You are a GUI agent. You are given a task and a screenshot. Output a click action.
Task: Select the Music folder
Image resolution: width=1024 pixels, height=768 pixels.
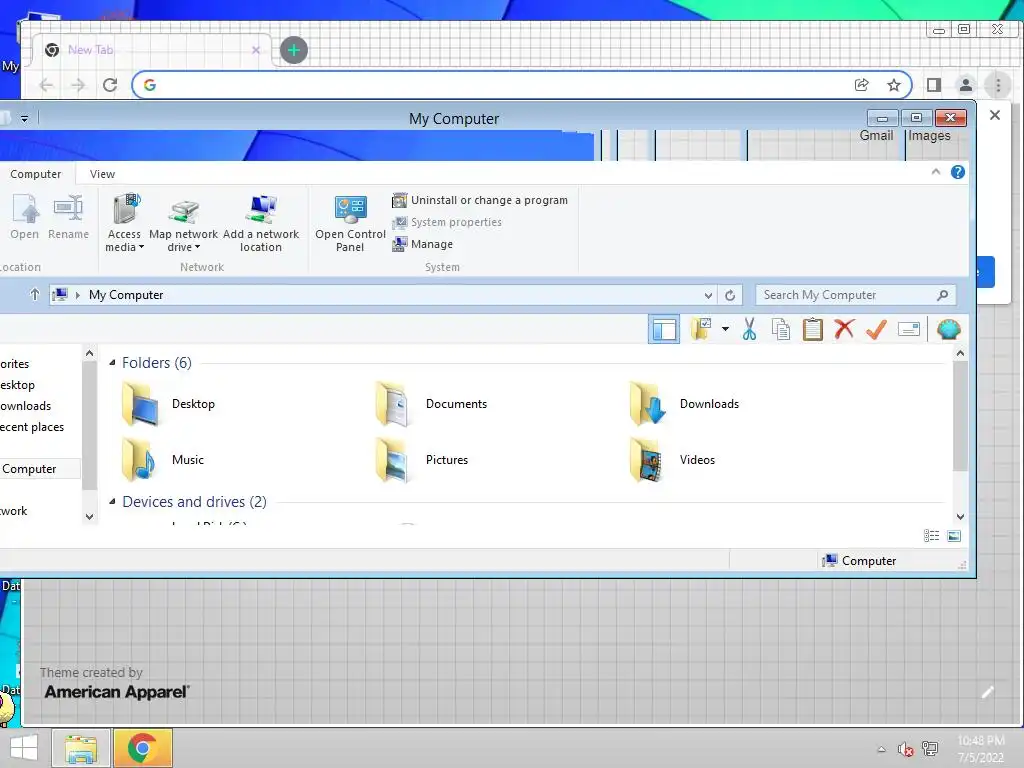(x=163, y=460)
